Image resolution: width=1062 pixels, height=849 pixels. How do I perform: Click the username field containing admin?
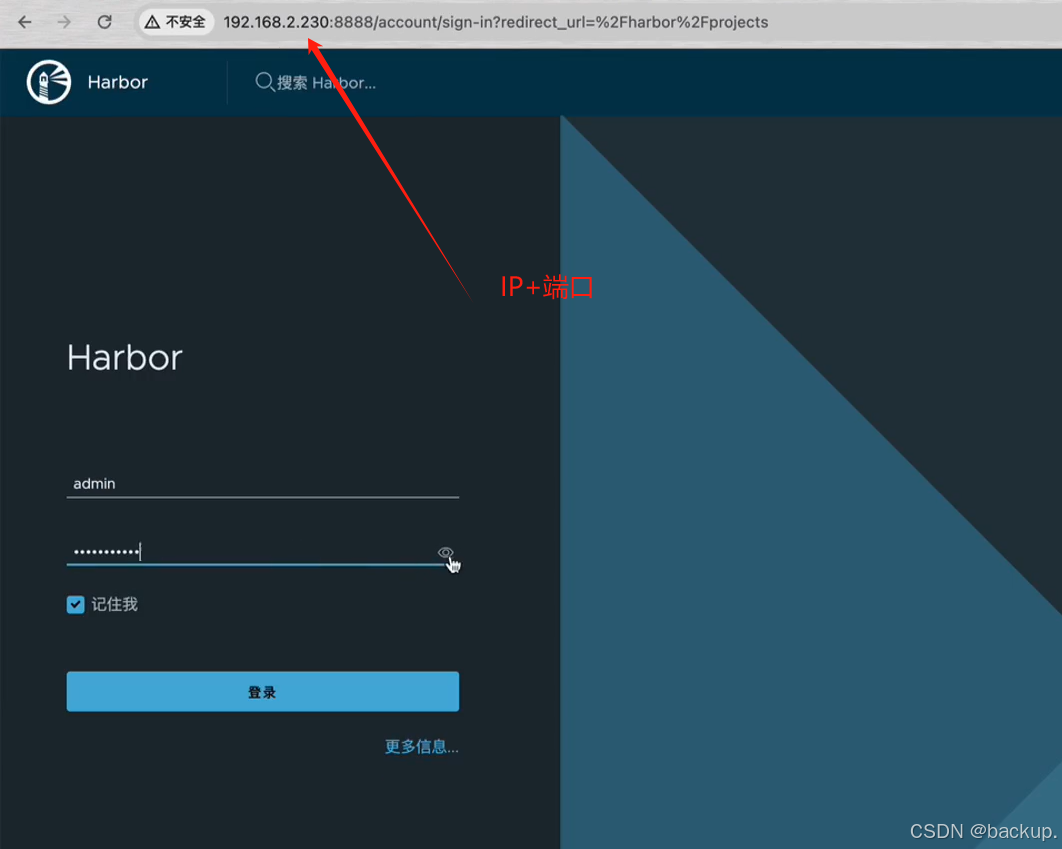pos(263,484)
